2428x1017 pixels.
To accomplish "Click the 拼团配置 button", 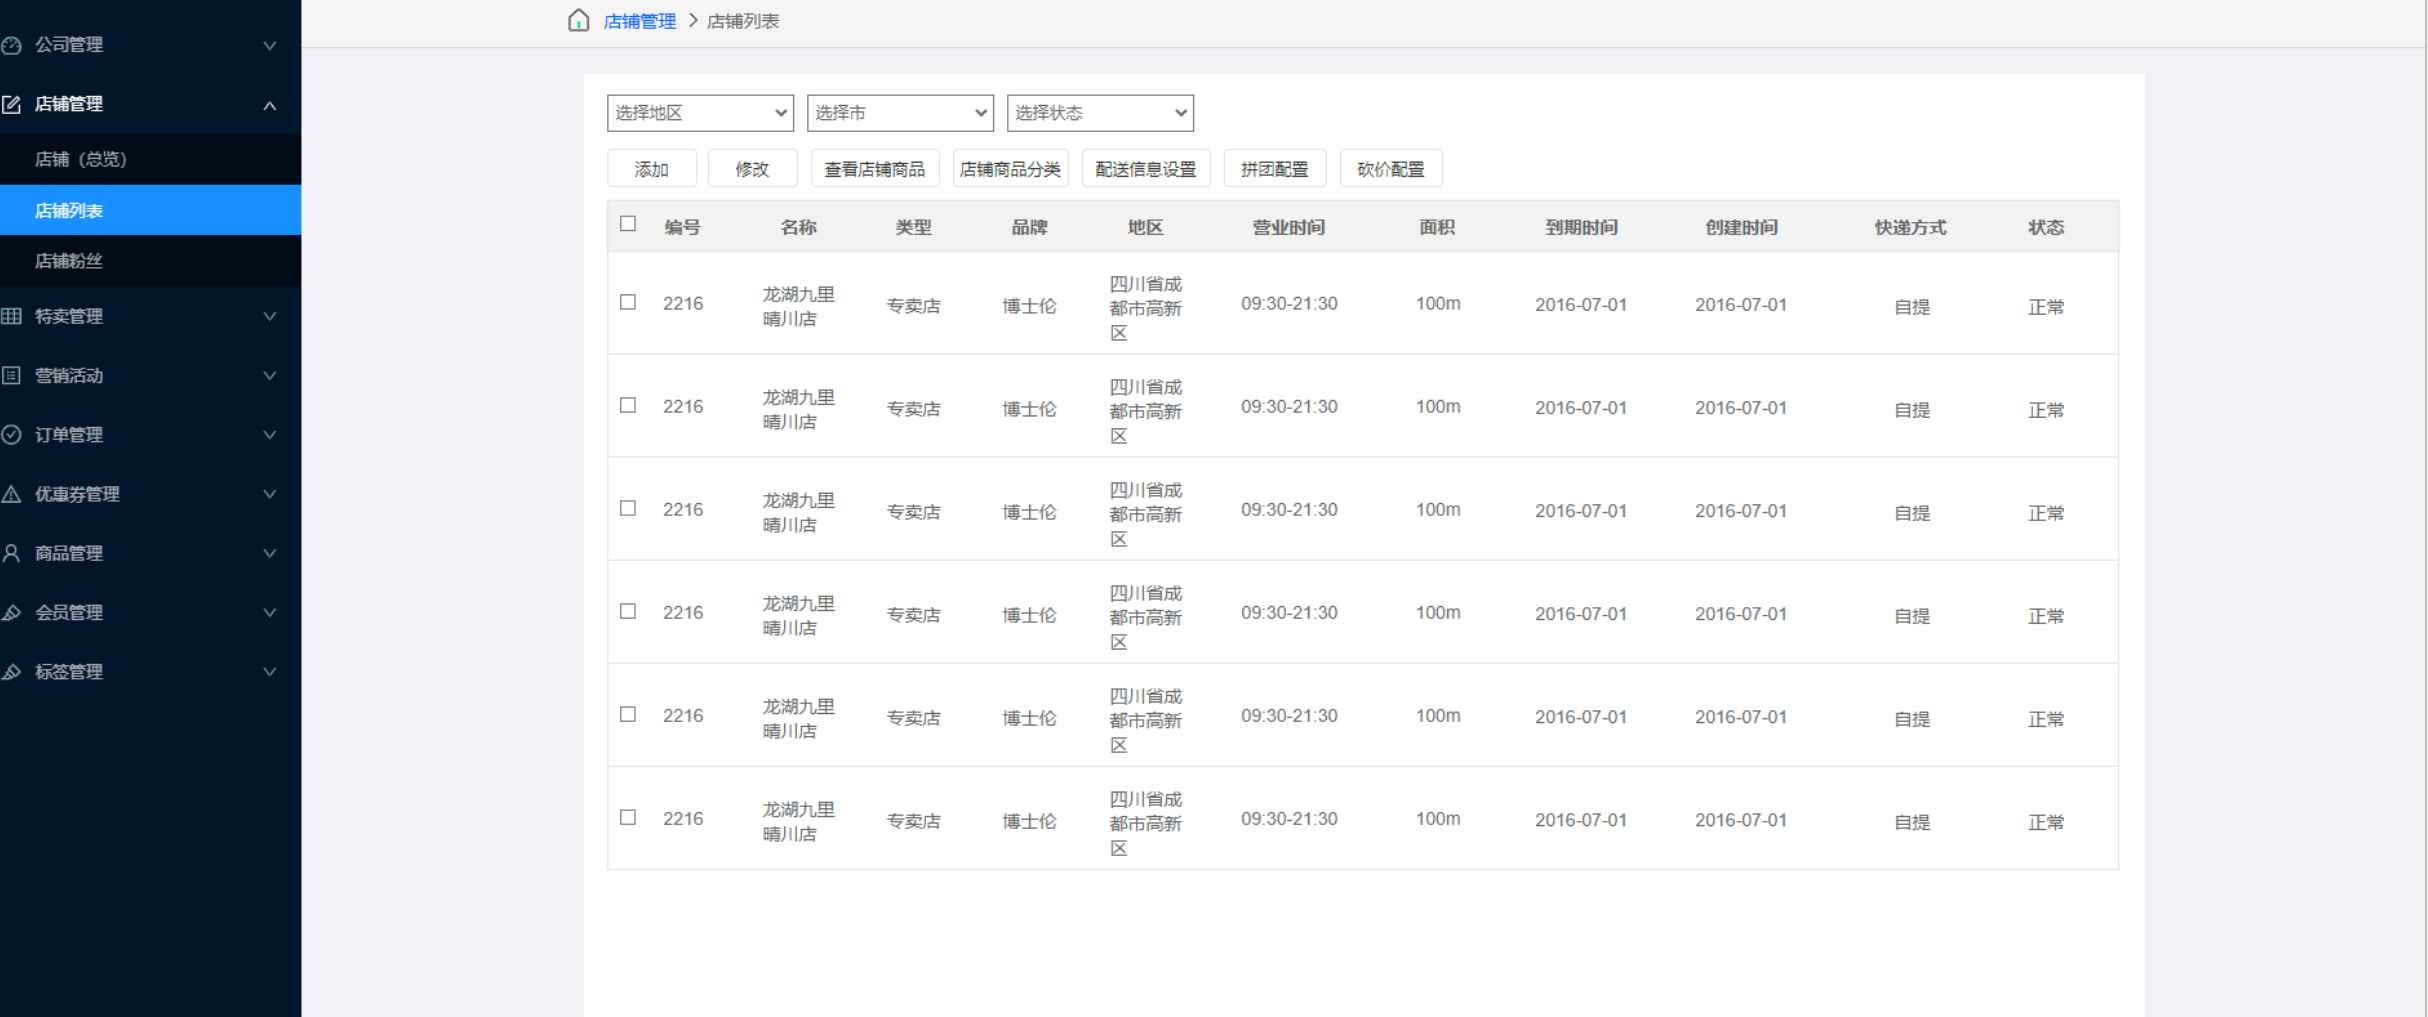I will pos(1275,169).
